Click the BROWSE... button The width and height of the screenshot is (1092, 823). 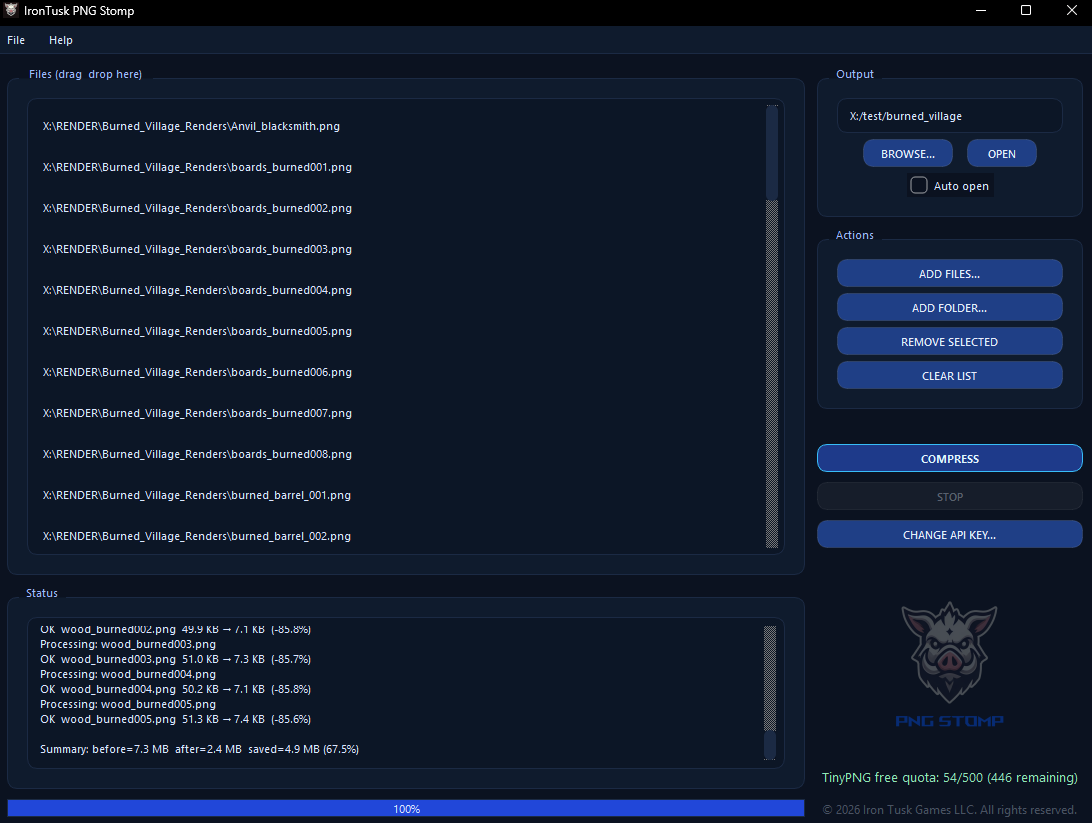907,154
